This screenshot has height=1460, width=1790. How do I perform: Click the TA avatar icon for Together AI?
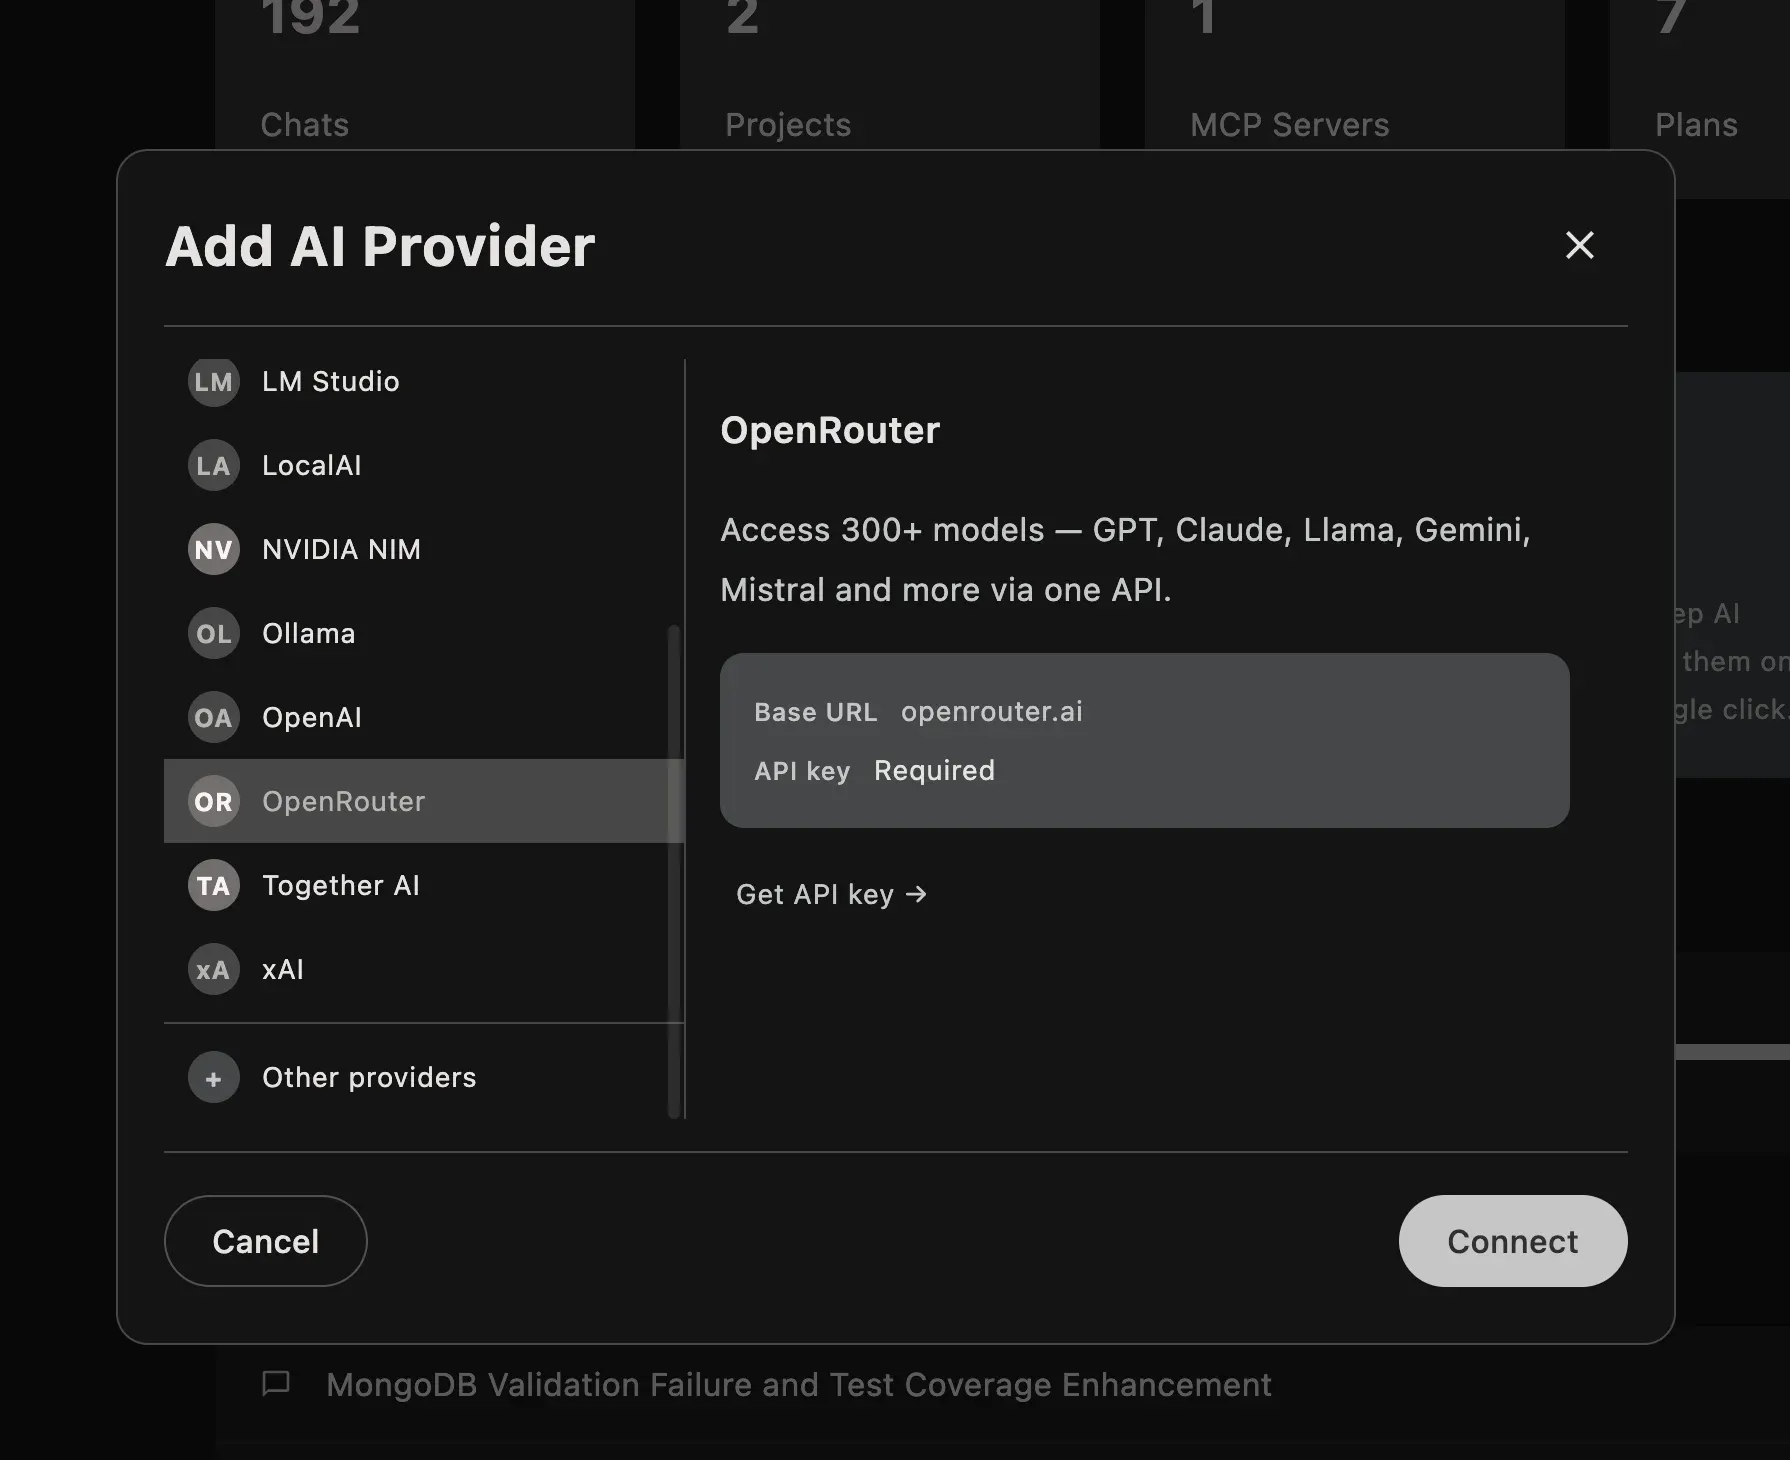click(213, 885)
